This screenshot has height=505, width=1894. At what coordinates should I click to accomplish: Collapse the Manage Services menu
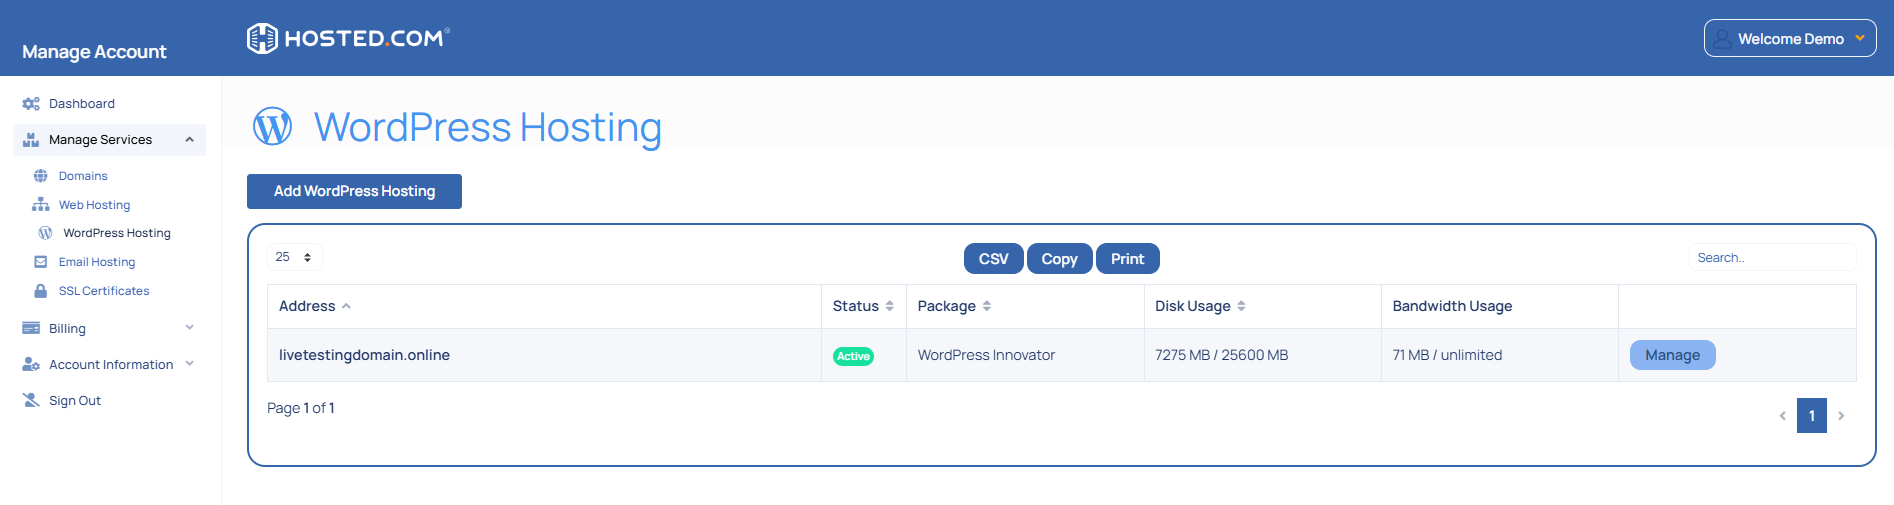[x=189, y=140]
